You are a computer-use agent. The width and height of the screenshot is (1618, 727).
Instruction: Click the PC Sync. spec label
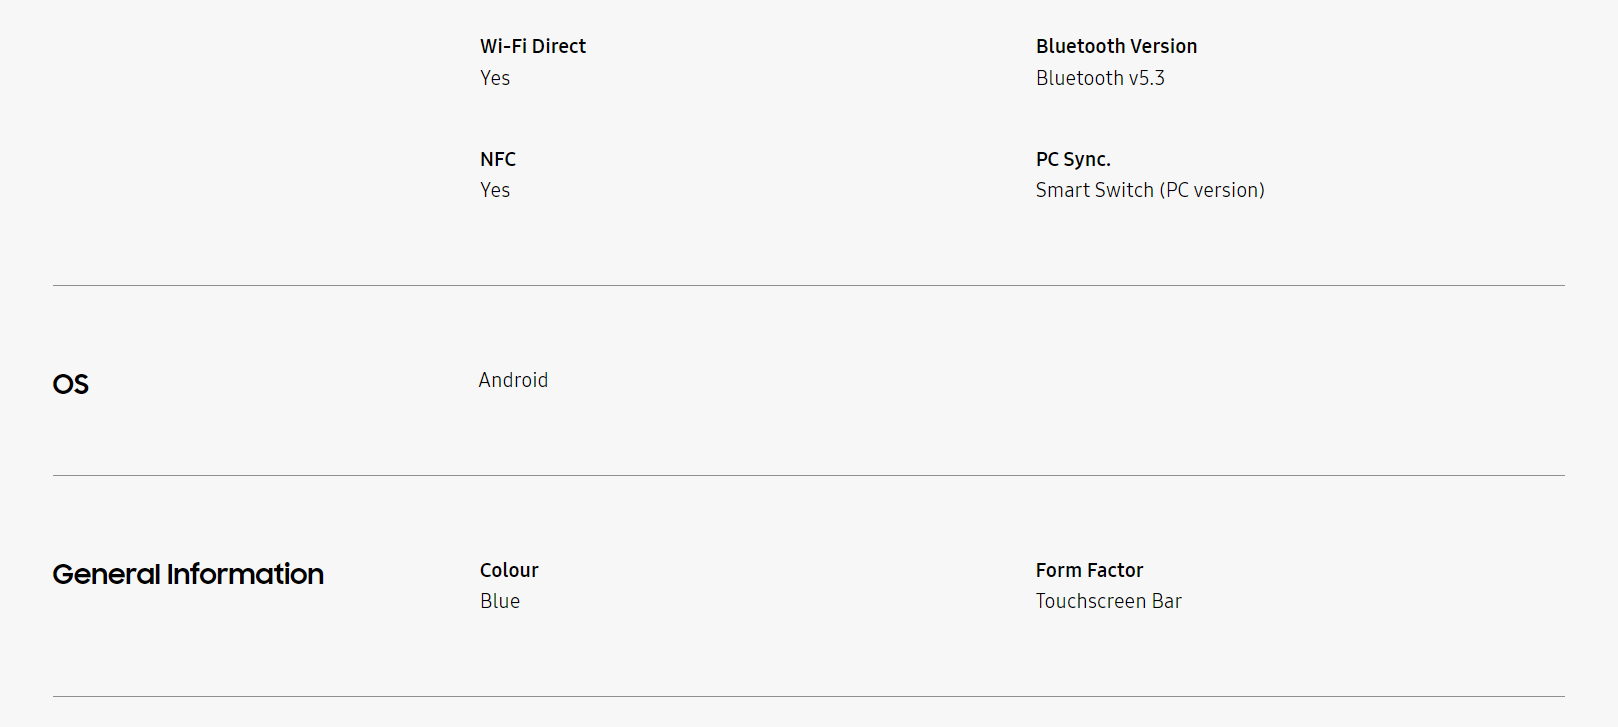click(1073, 159)
